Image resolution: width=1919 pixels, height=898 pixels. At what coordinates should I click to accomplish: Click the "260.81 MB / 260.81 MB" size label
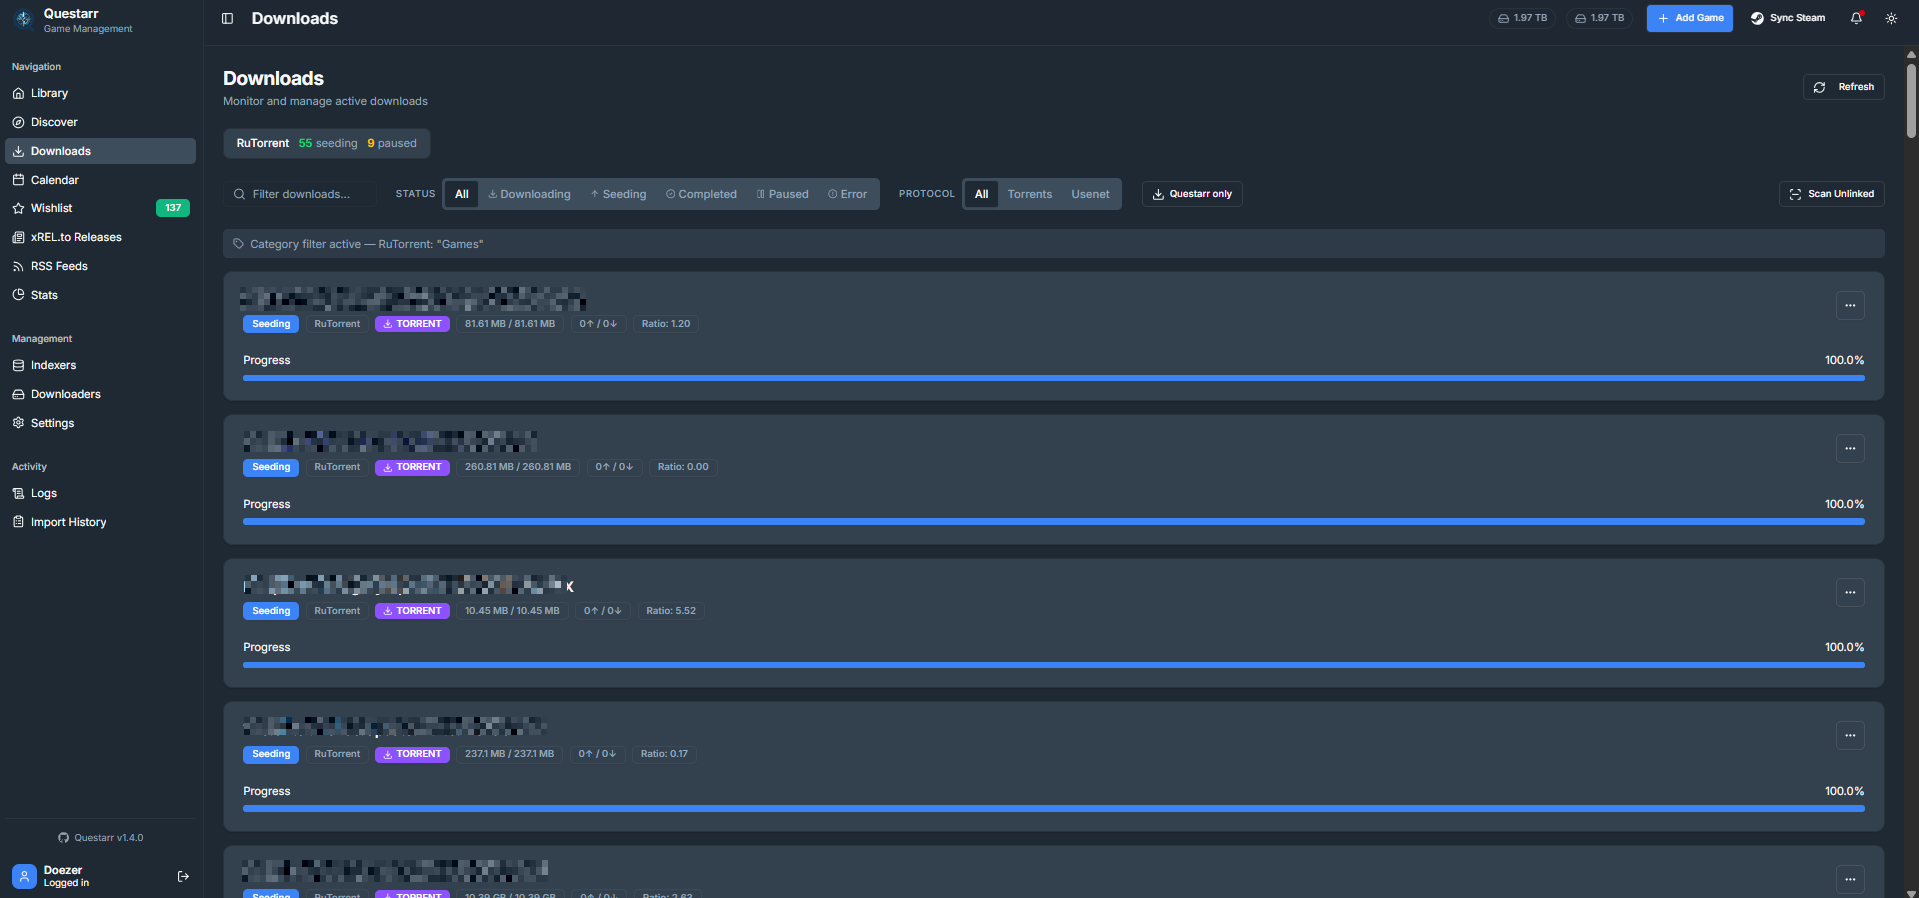coord(518,467)
